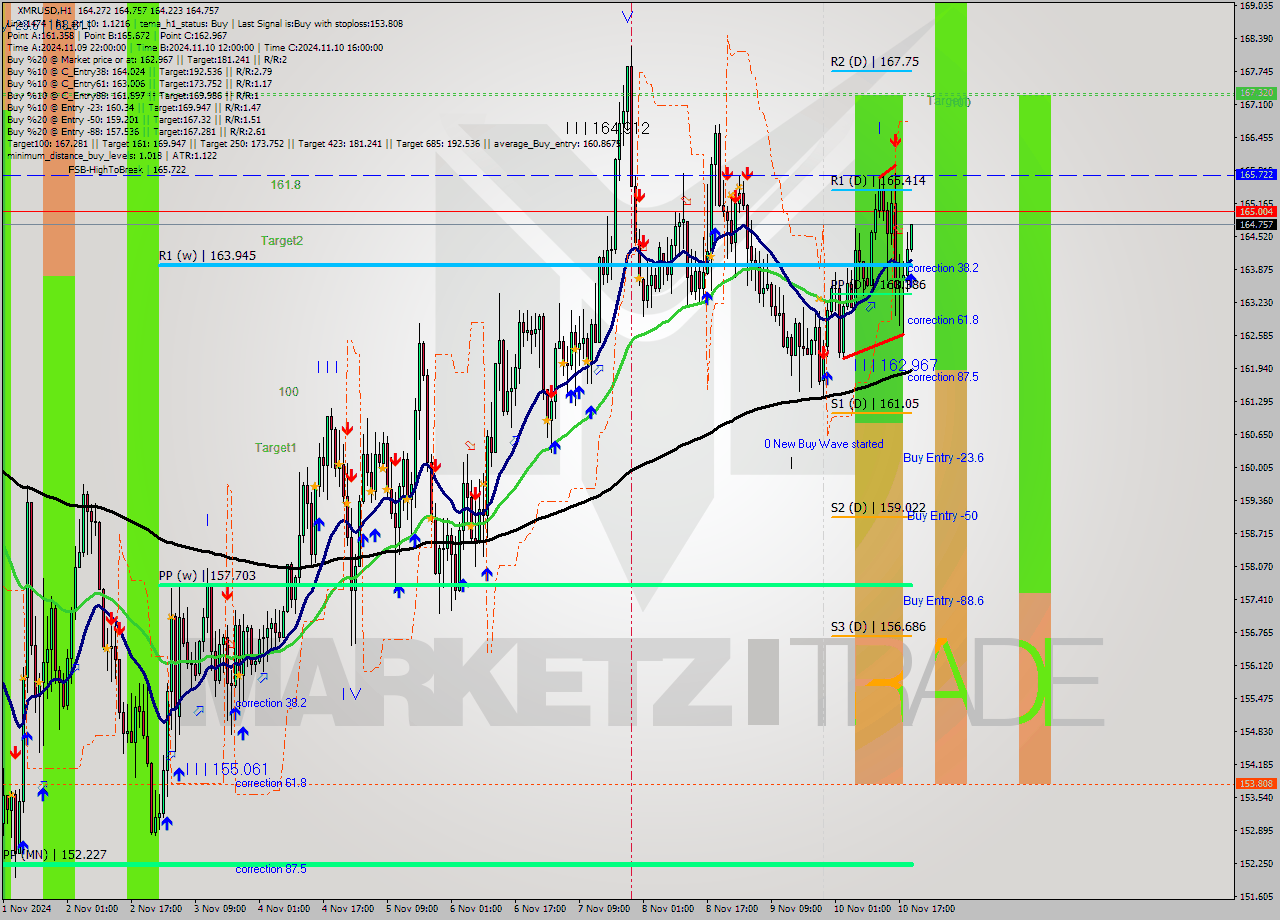
Task: Click the Buy Entry -50 label
Action: point(942,516)
